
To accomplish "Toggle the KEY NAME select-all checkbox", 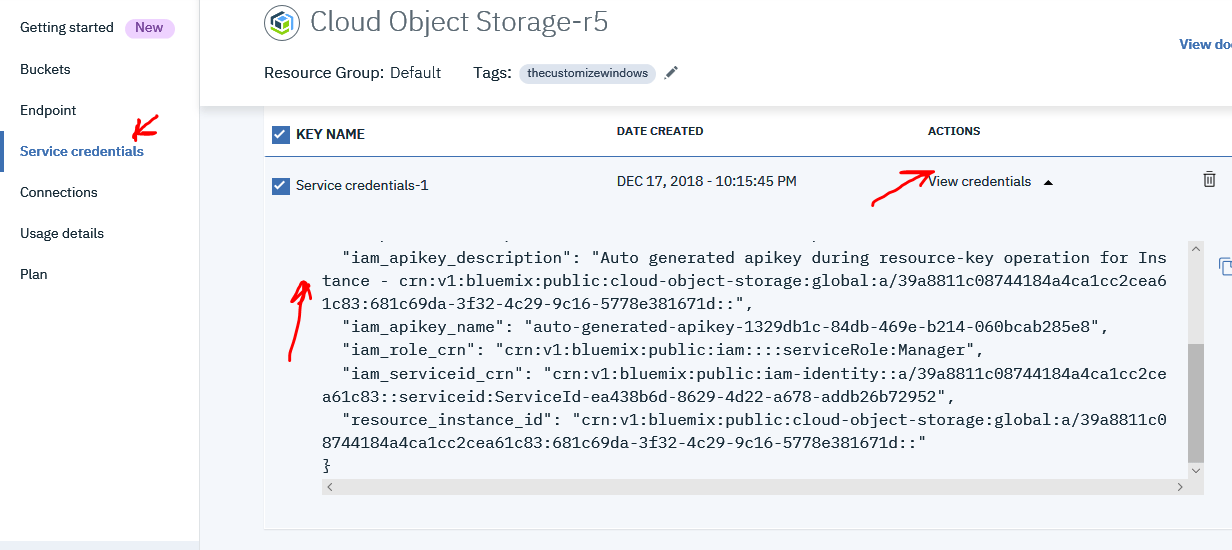I will click(x=281, y=134).
